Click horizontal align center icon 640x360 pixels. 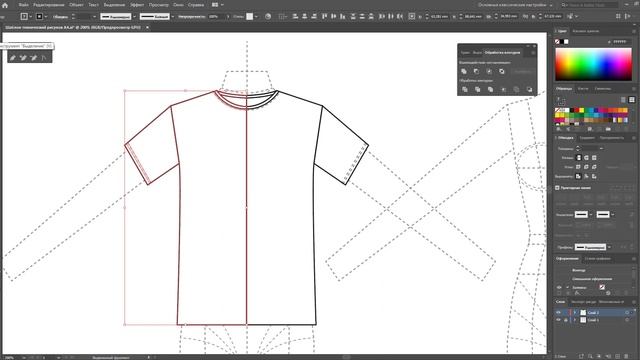[x=304, y=16]
